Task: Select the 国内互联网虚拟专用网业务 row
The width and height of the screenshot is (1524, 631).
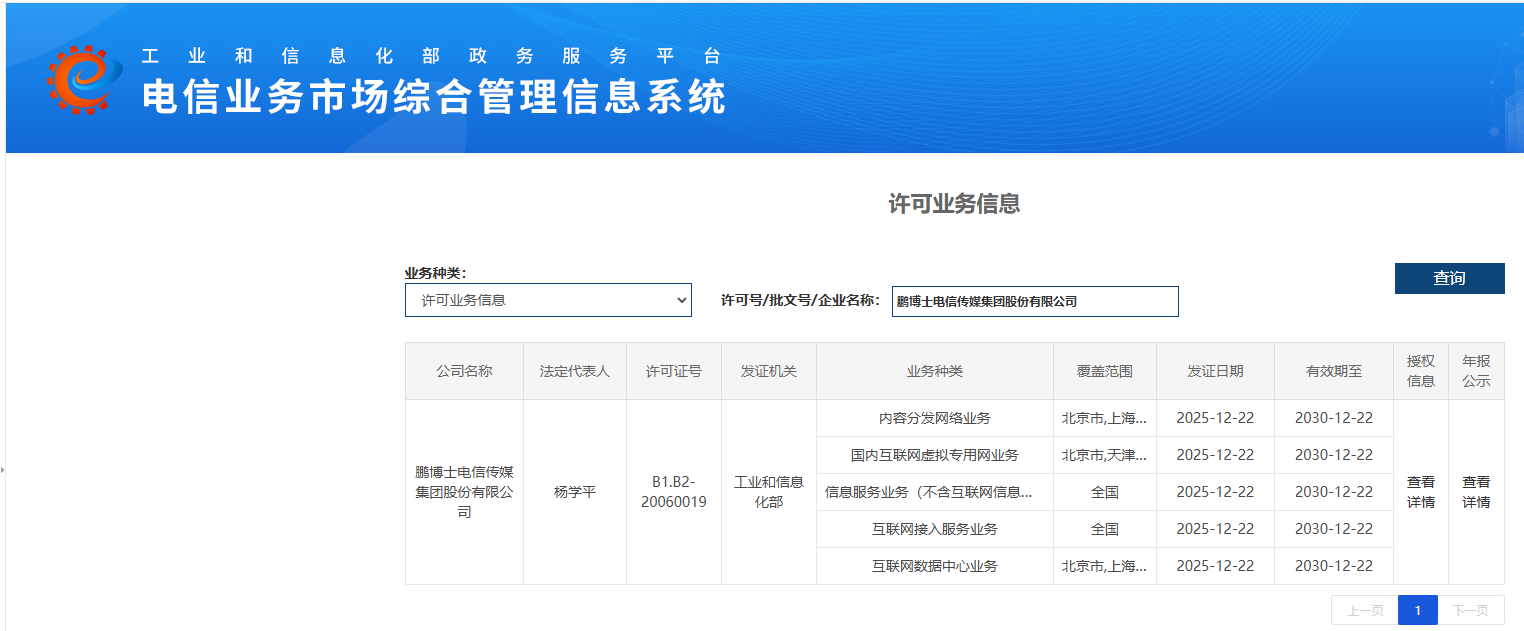Action: [935, 455]
